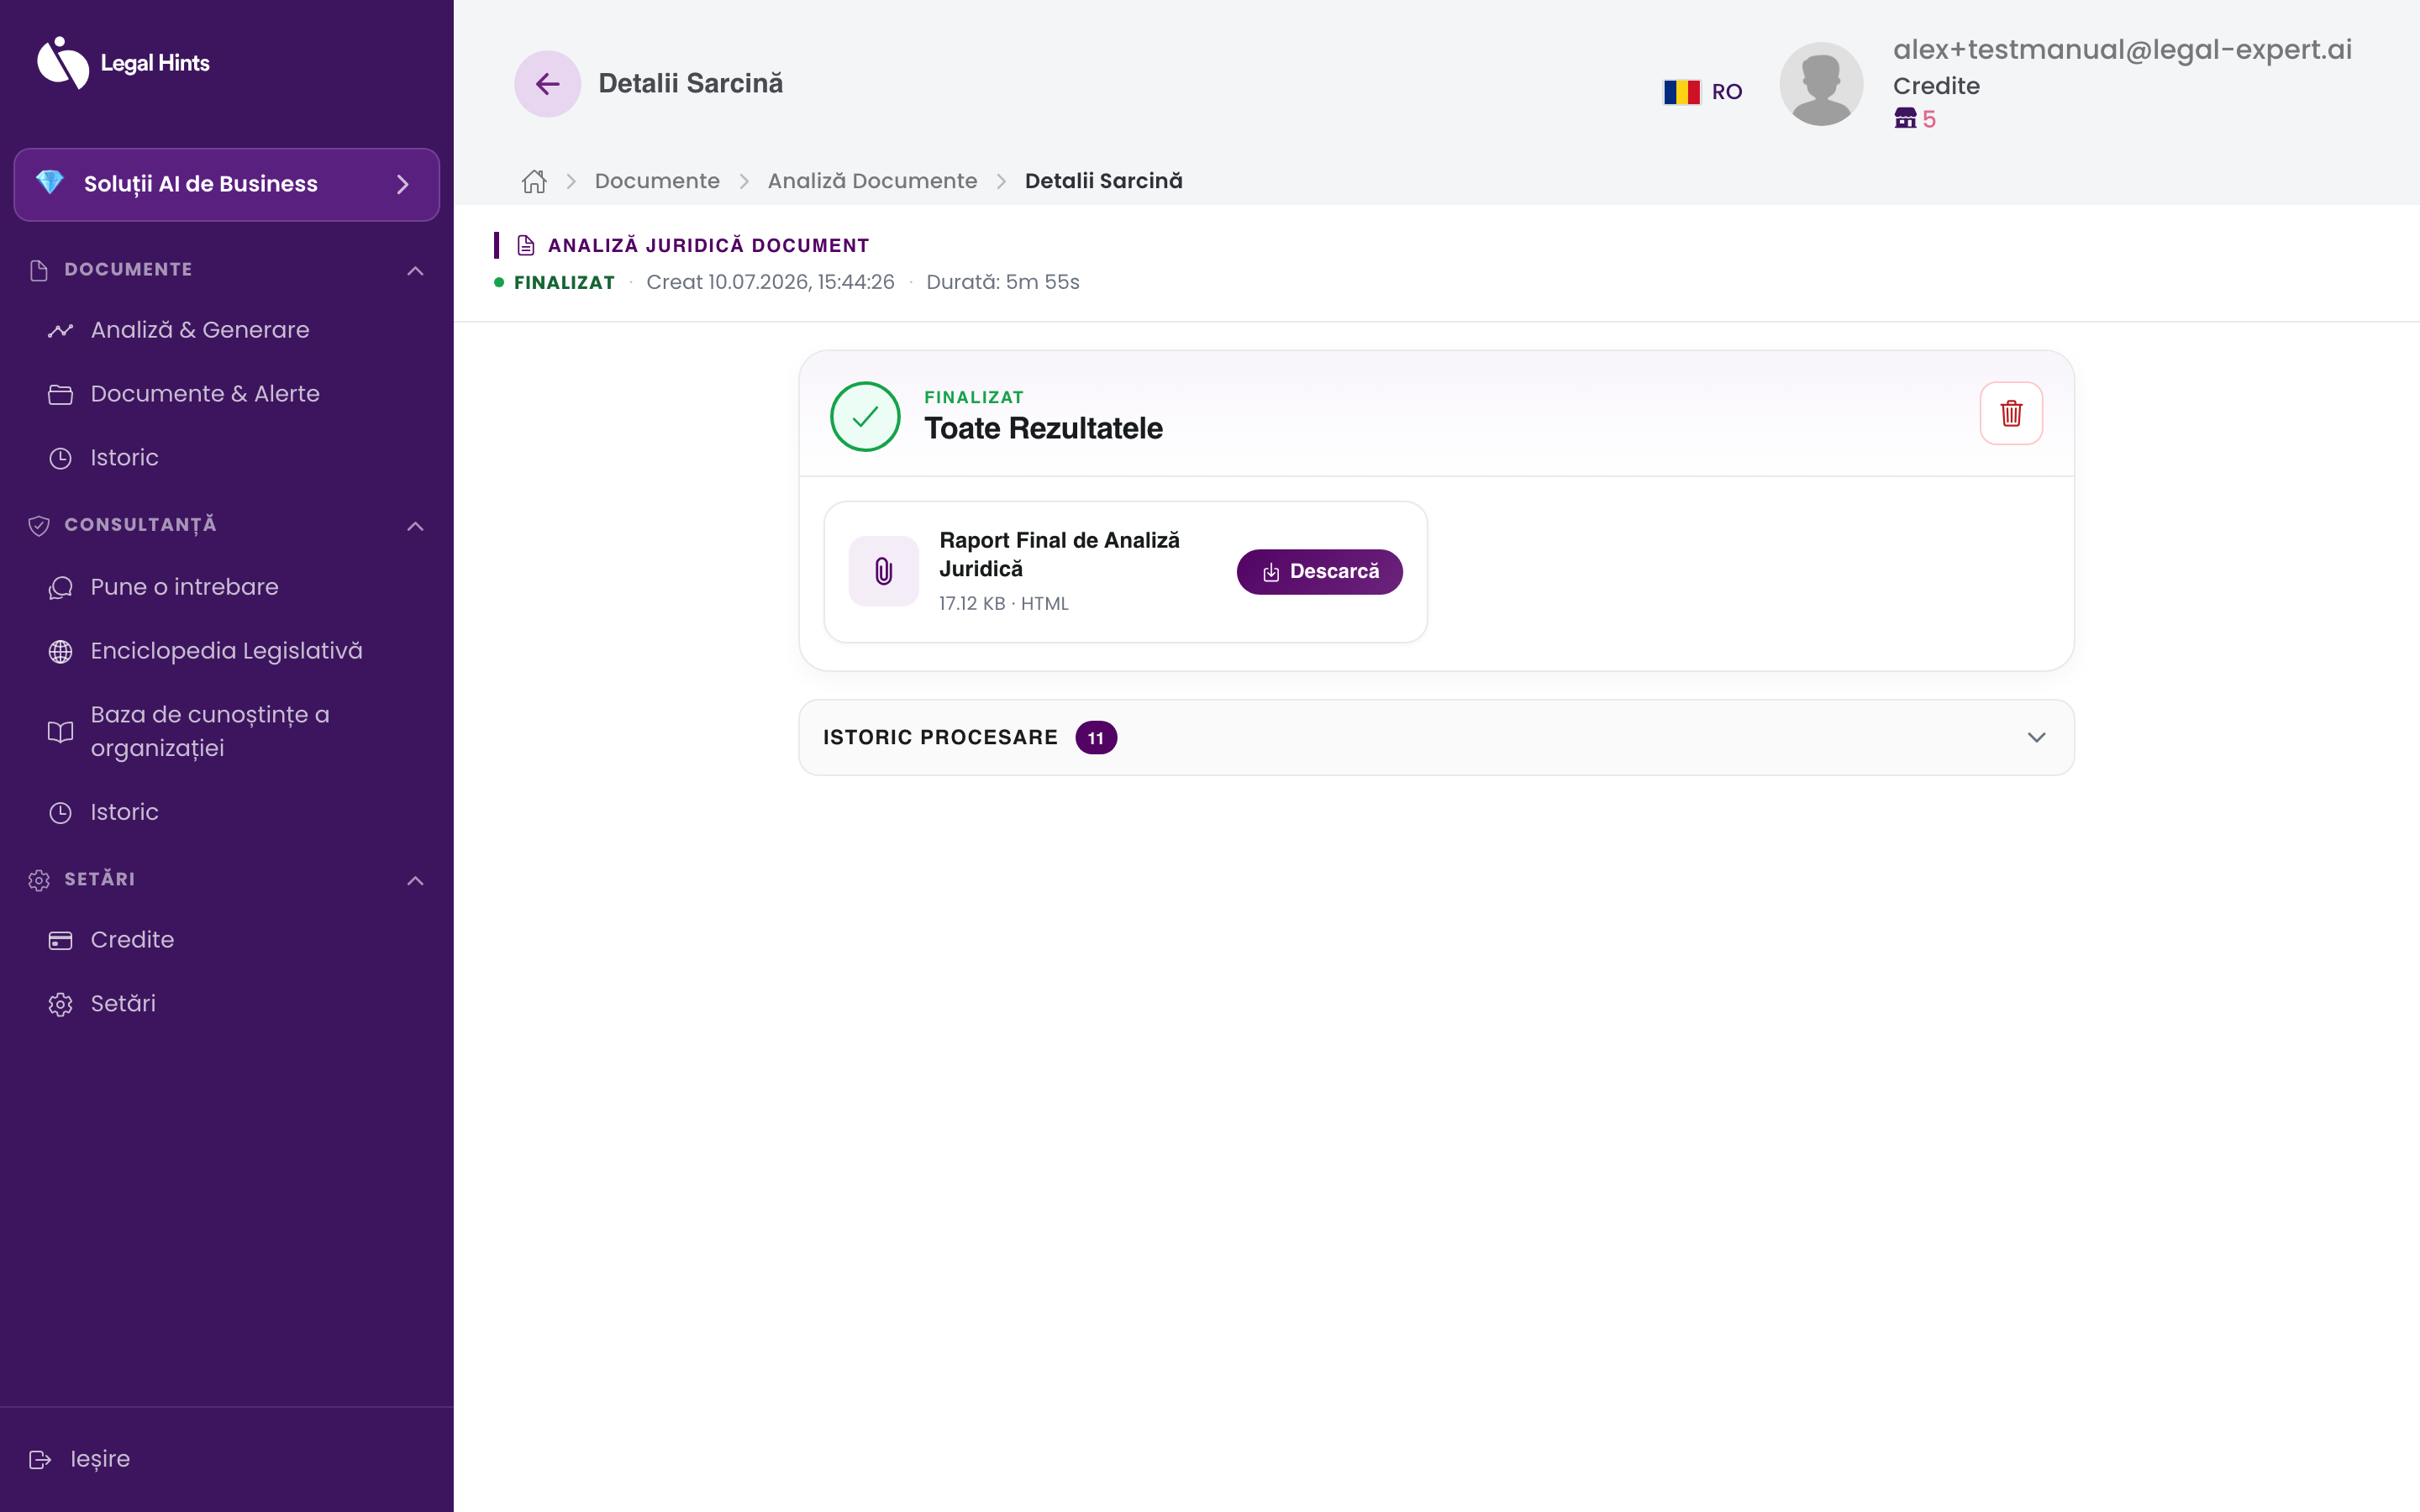The height and width of the screenshot is (1512, 2420).
Task: Click the Documente section file icon
Action: (x=39, y=270)
